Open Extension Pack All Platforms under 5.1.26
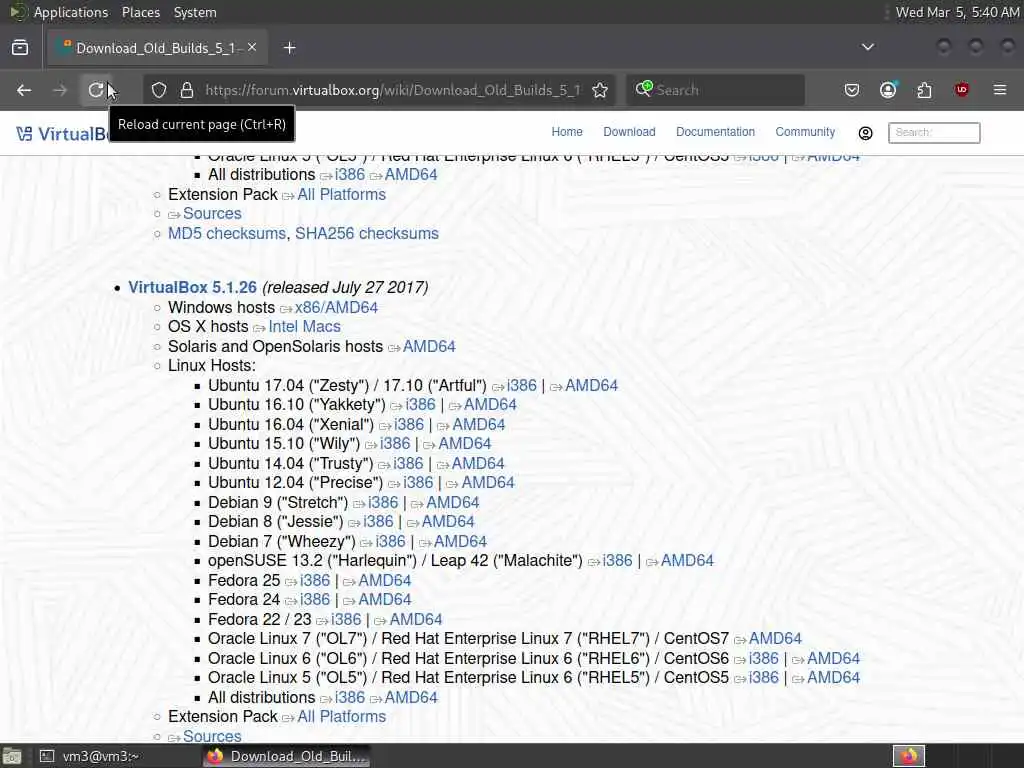 pyautogui.click(x=342, y=716)
